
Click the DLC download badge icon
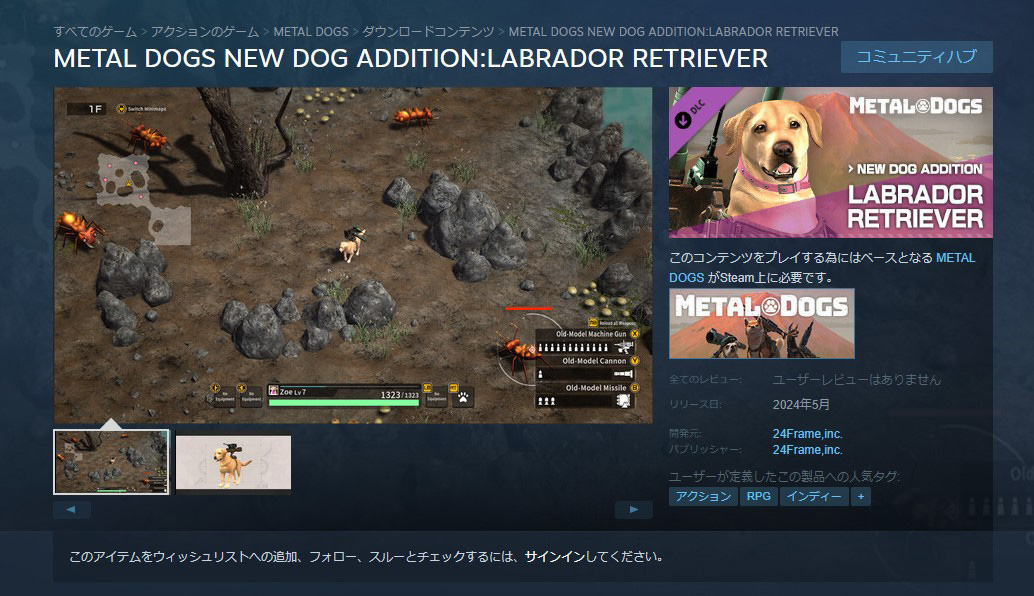click(x=683, y=119)
